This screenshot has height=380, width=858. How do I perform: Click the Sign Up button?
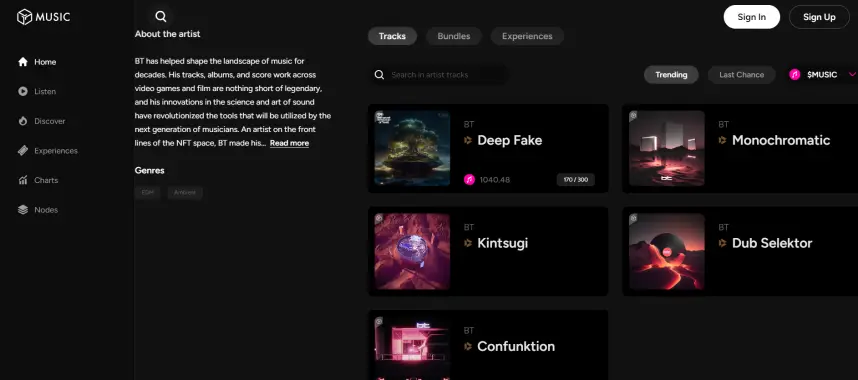(819, 17)
